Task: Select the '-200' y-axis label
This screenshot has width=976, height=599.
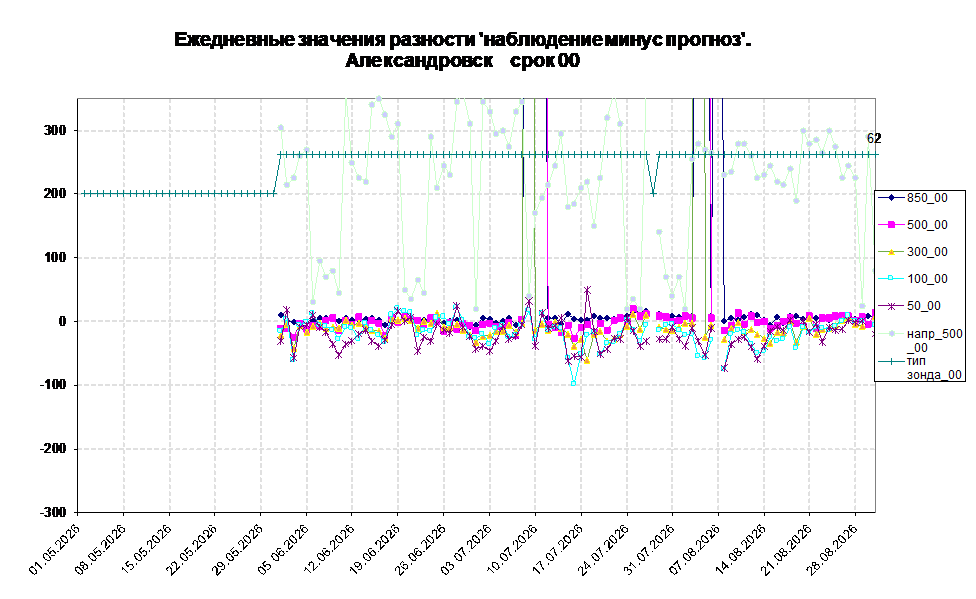Action: coord(52,448)
